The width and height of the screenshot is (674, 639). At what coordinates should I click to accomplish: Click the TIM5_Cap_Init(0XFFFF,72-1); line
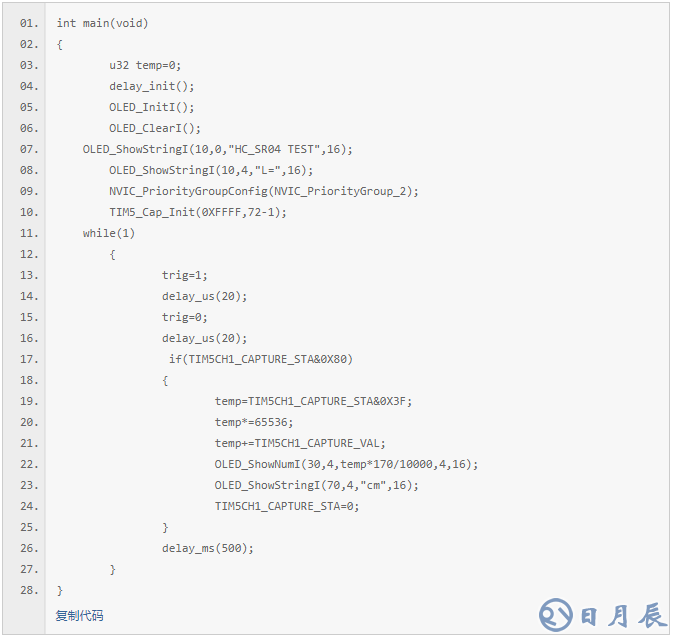[x=198, y=212]
